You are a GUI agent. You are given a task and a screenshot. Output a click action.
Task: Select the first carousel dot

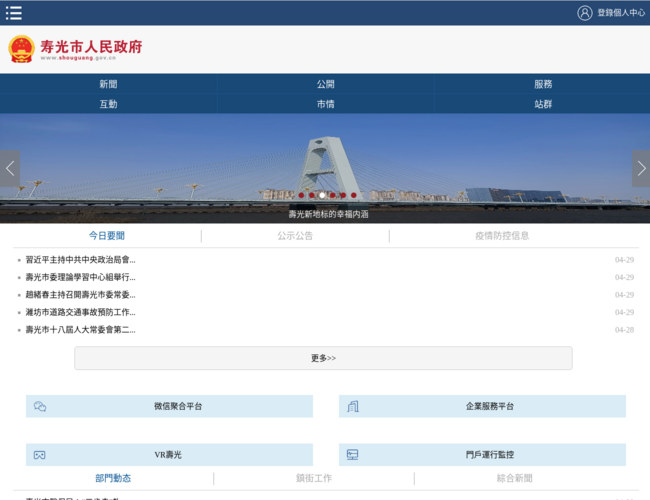click(301, 195)
